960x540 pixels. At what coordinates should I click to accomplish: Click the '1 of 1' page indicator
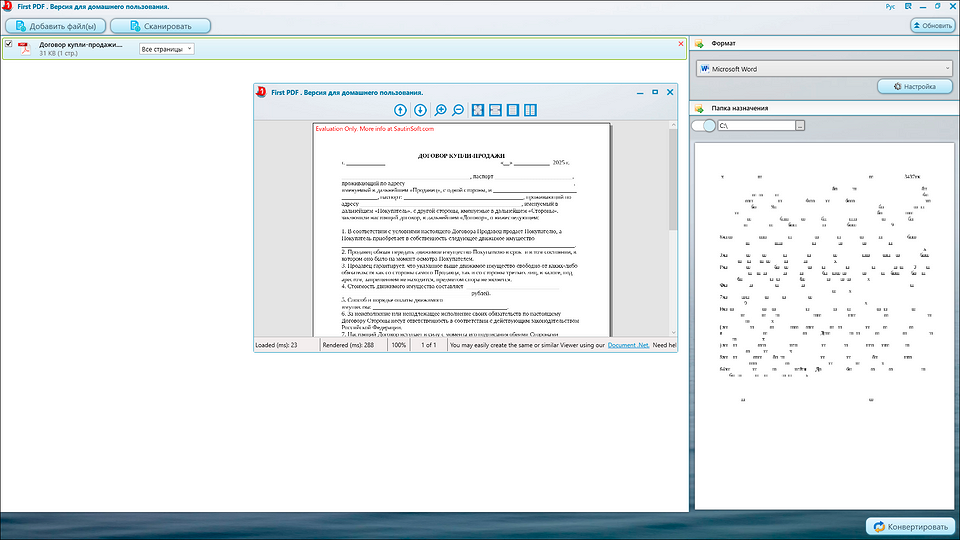pos(429,345)
